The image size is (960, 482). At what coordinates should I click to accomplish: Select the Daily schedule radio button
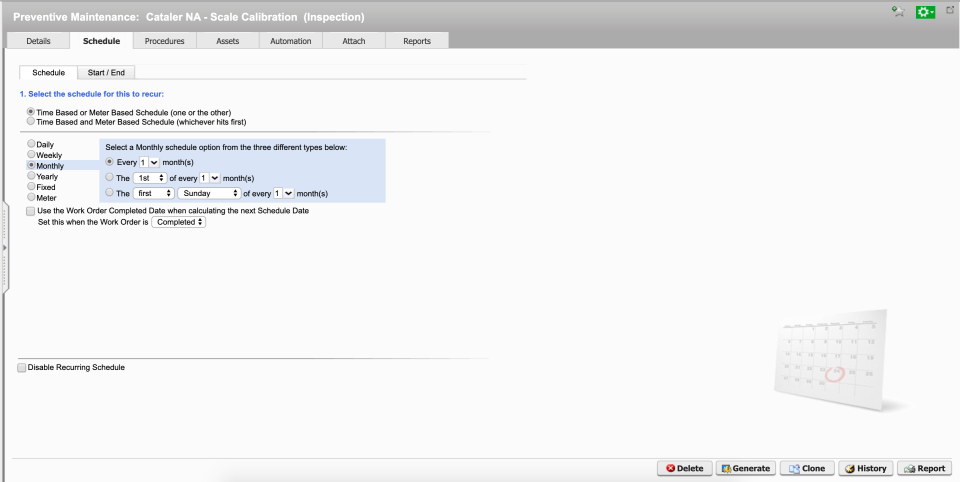tap(31, 144)
